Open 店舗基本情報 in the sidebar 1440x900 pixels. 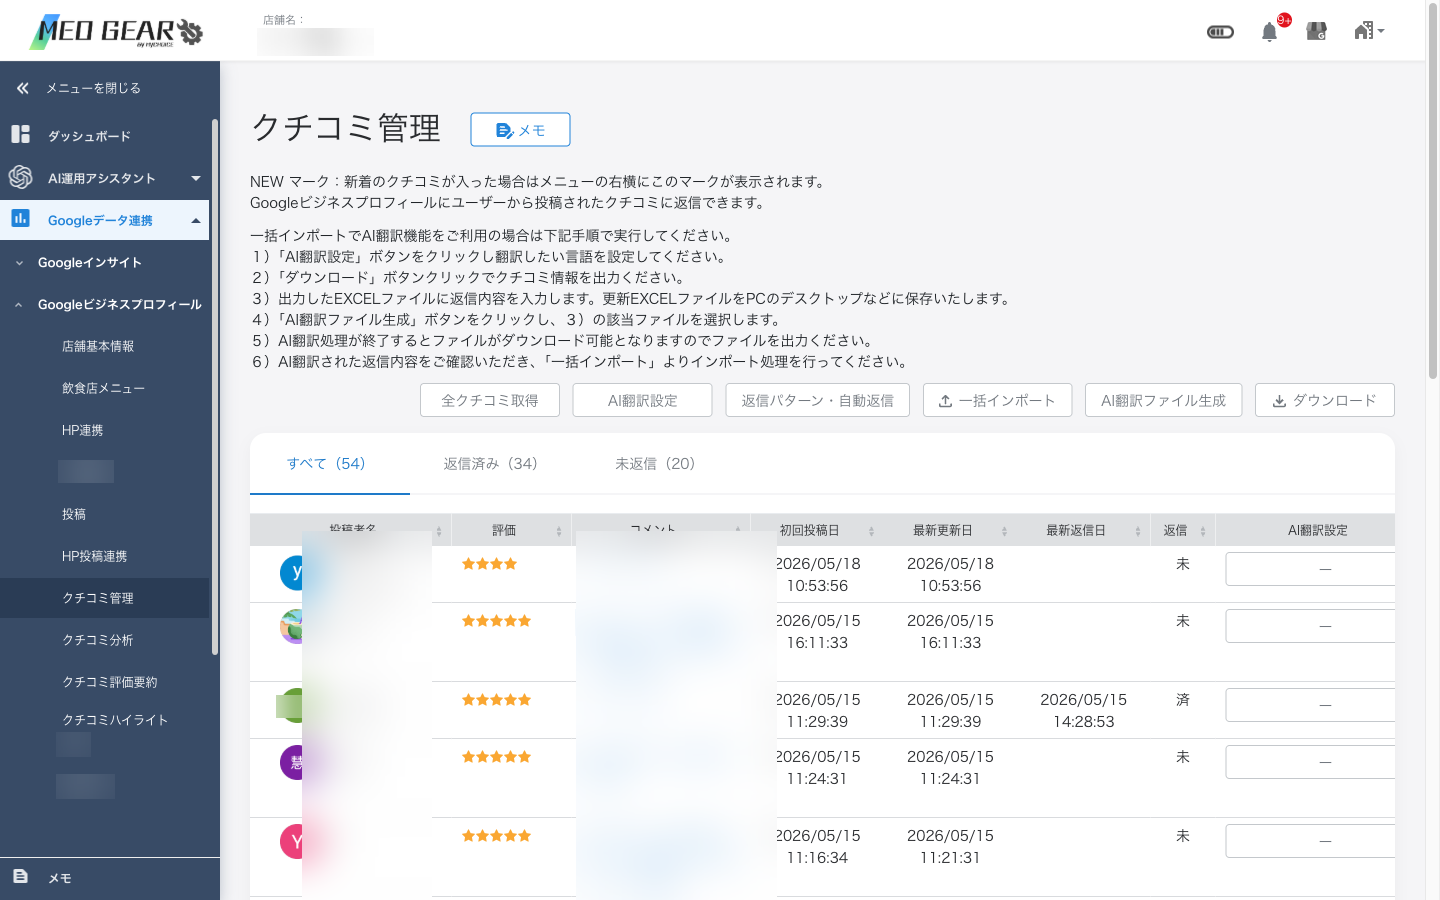point(98,346)
